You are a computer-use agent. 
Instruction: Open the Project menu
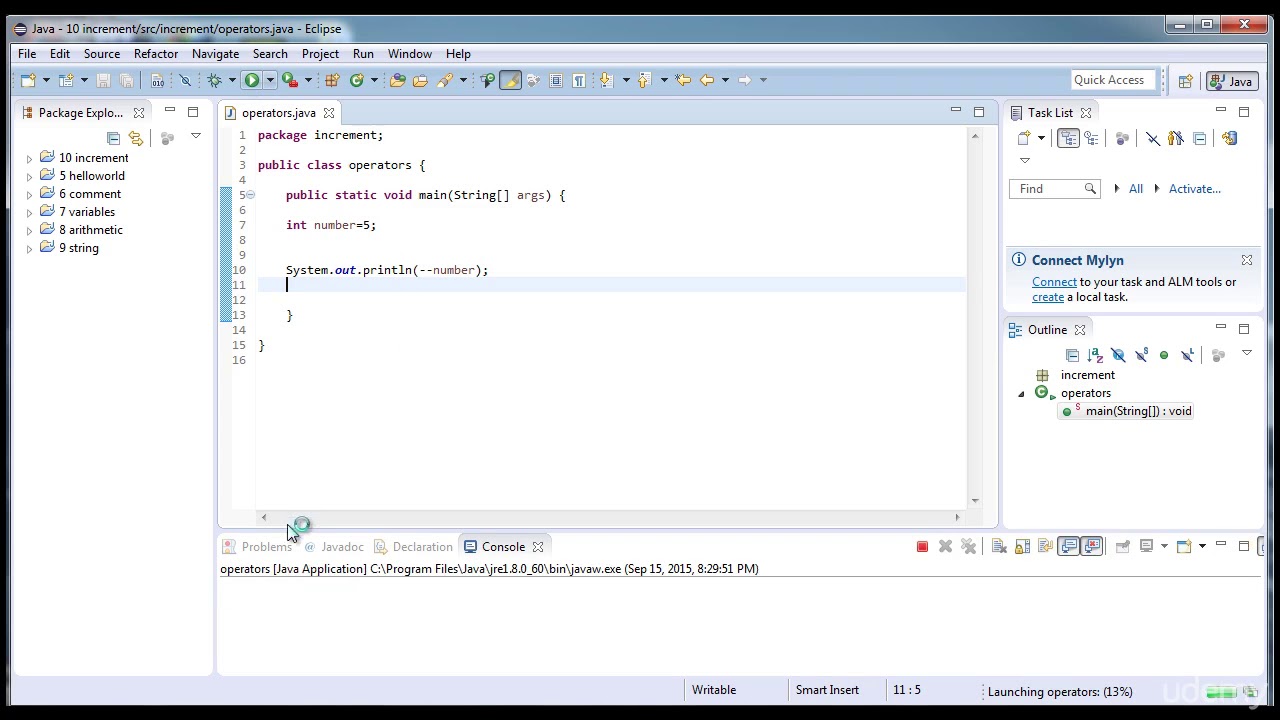click(320, 54)
